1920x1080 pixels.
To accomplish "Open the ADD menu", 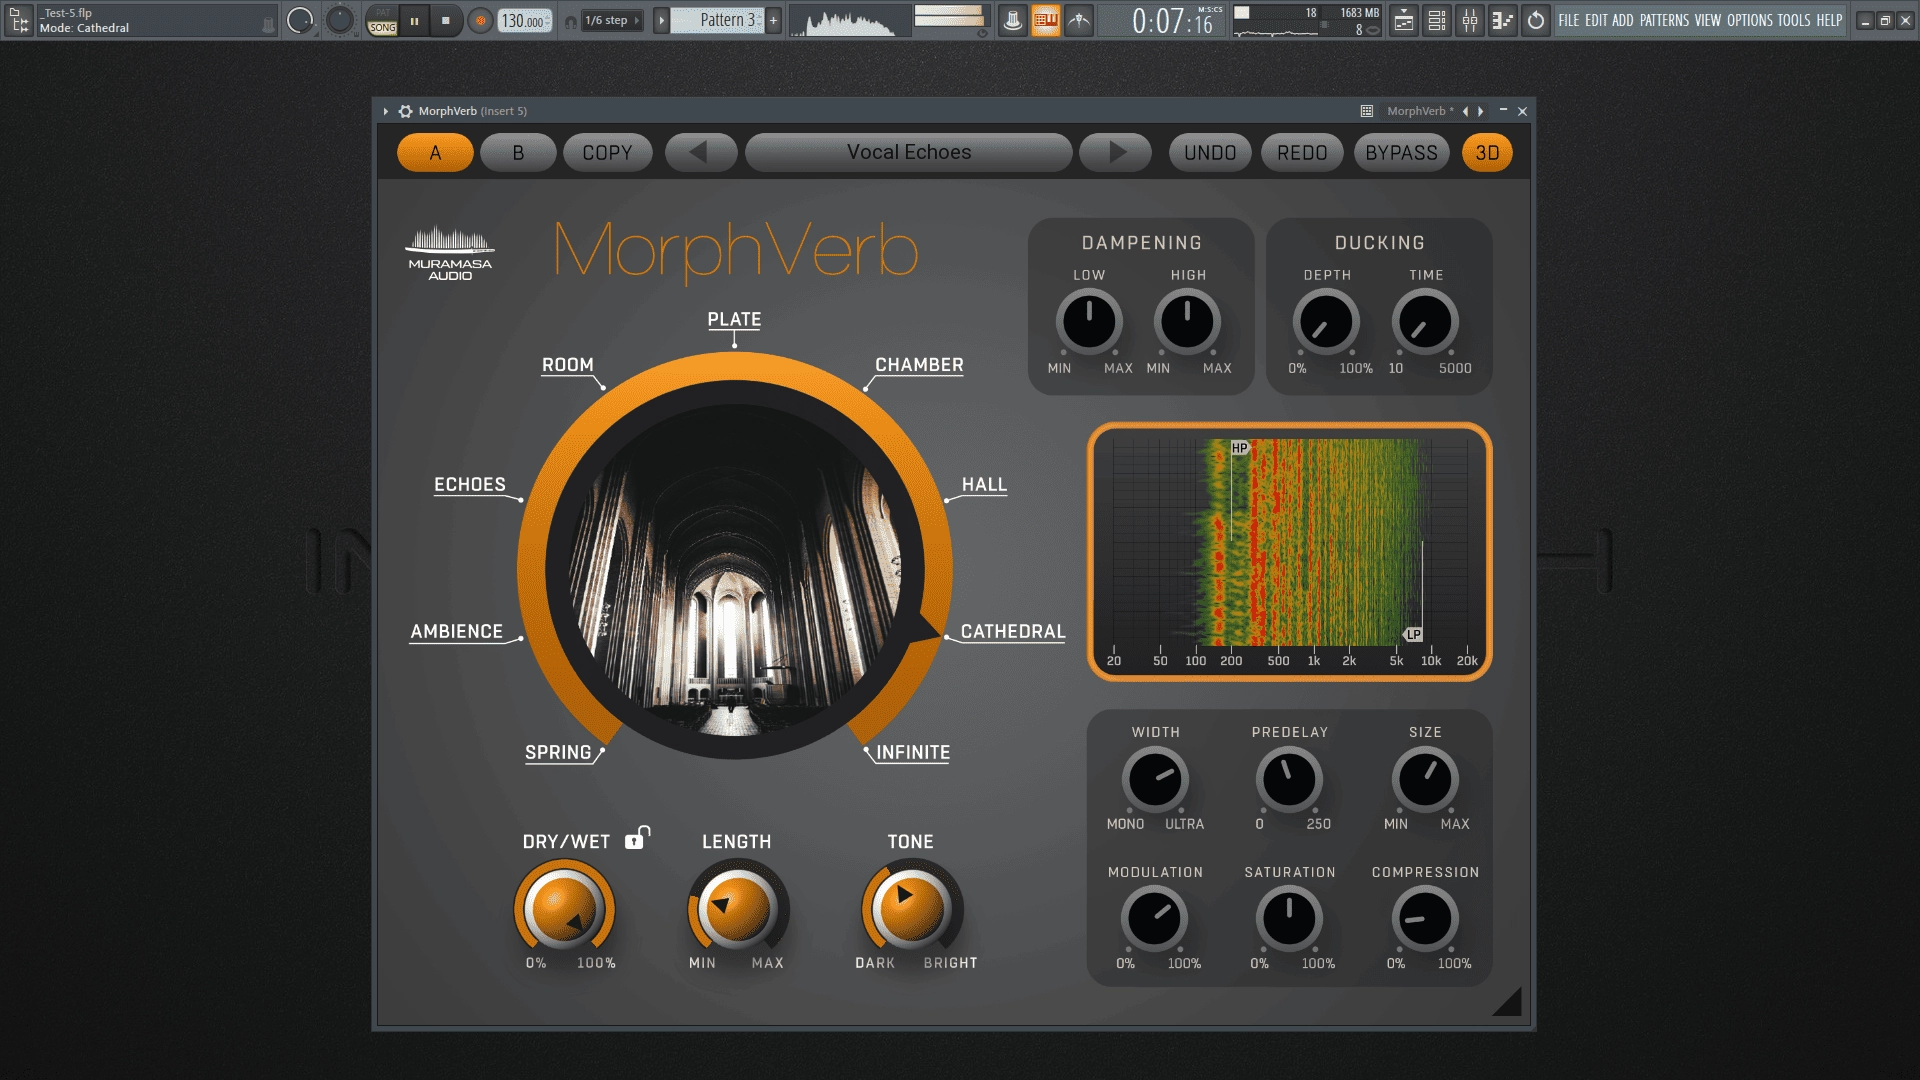I will coord(1622,20).
